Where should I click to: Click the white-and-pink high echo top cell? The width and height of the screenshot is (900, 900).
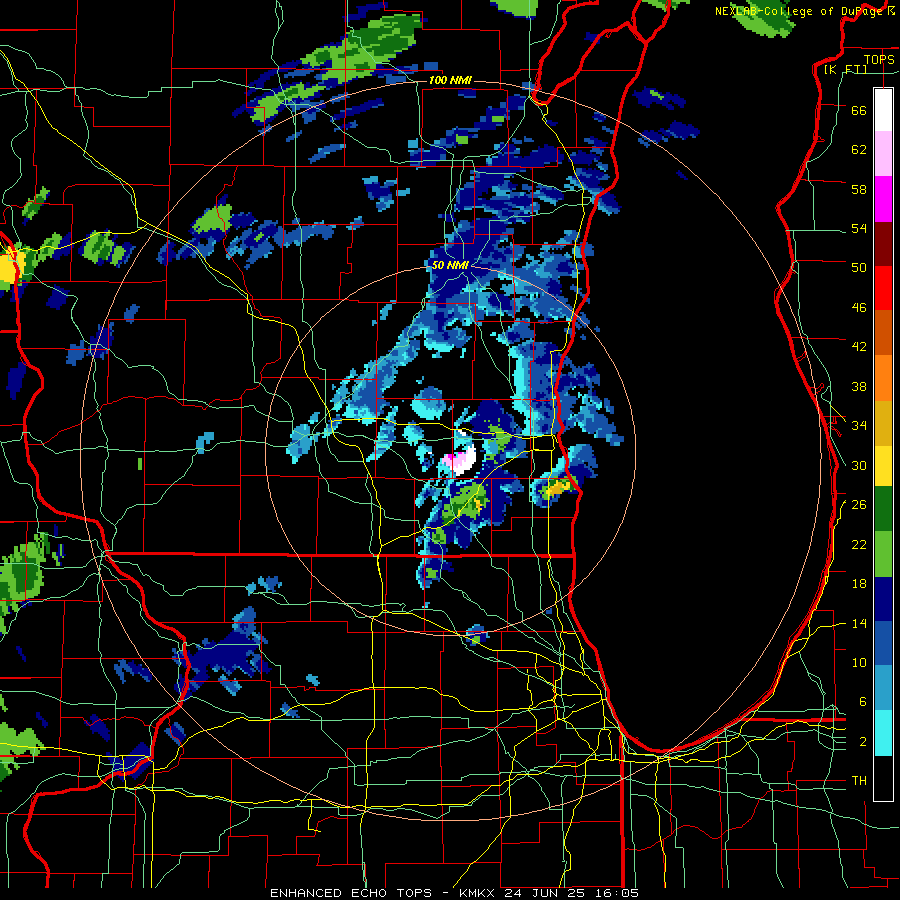(461, 460)
